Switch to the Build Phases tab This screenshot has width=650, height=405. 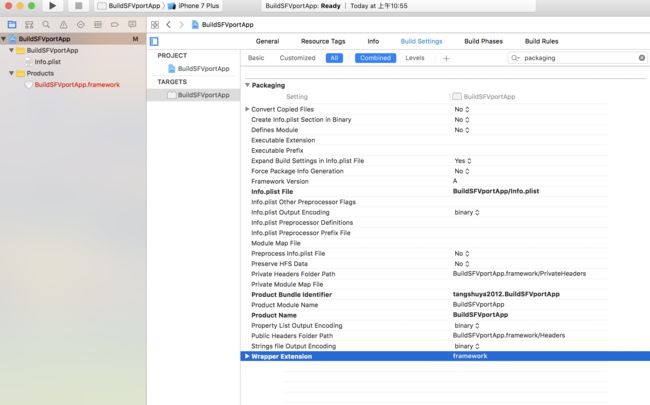[x=483, y=41]
